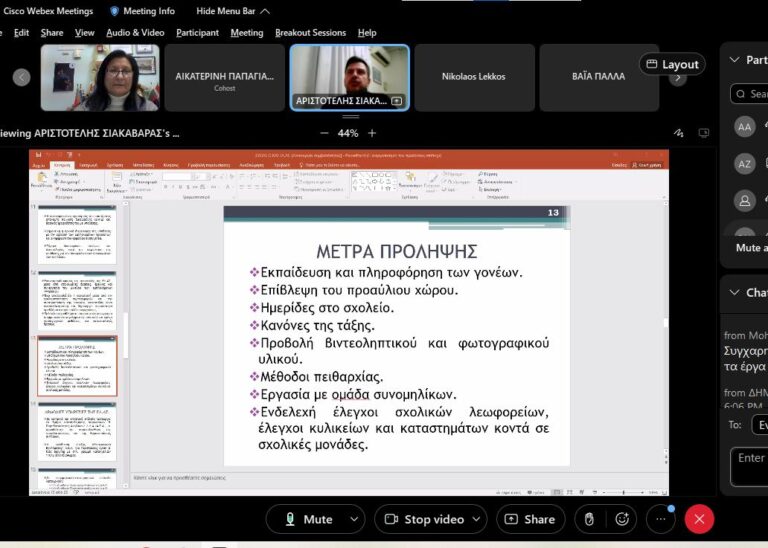Zoom out the shared content view
Viewport: 768px width, 548px height.
click(x=324, y=133)
